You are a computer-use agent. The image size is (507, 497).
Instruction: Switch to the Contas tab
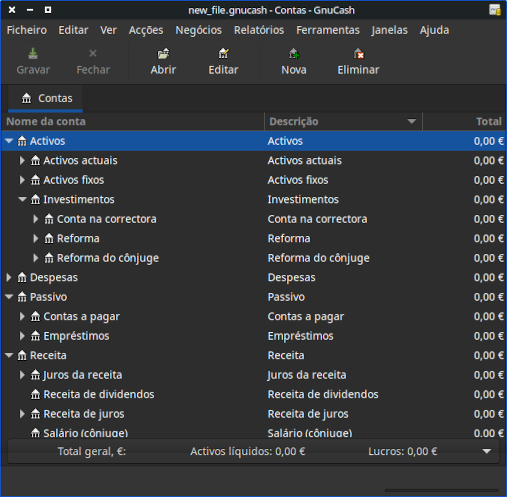[x=45, y=98]
